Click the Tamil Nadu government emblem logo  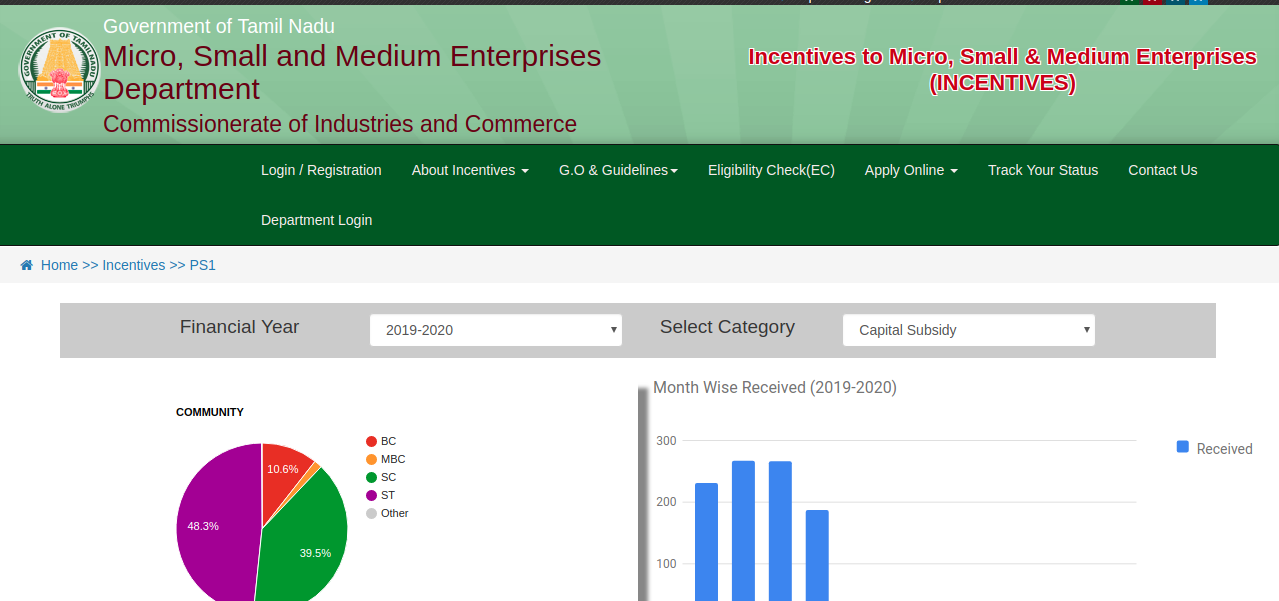(x=59, y=70)
